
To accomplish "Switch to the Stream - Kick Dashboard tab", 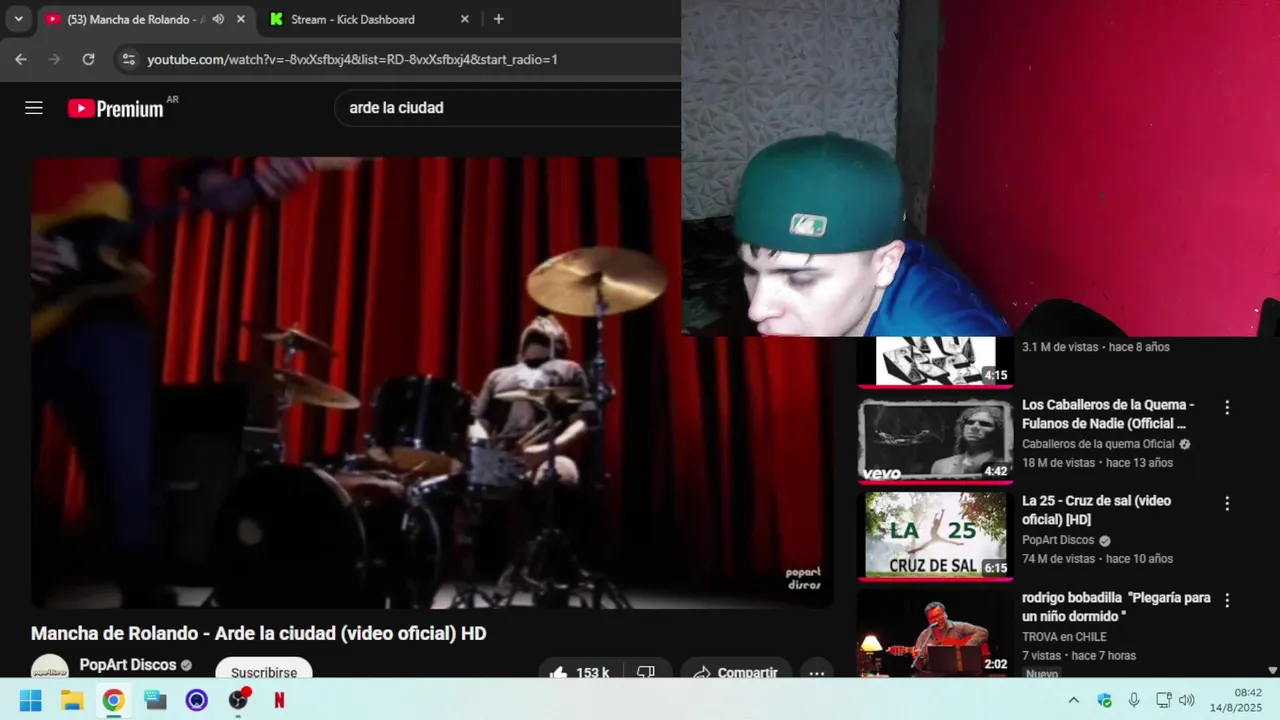I will tap(352, 19).
